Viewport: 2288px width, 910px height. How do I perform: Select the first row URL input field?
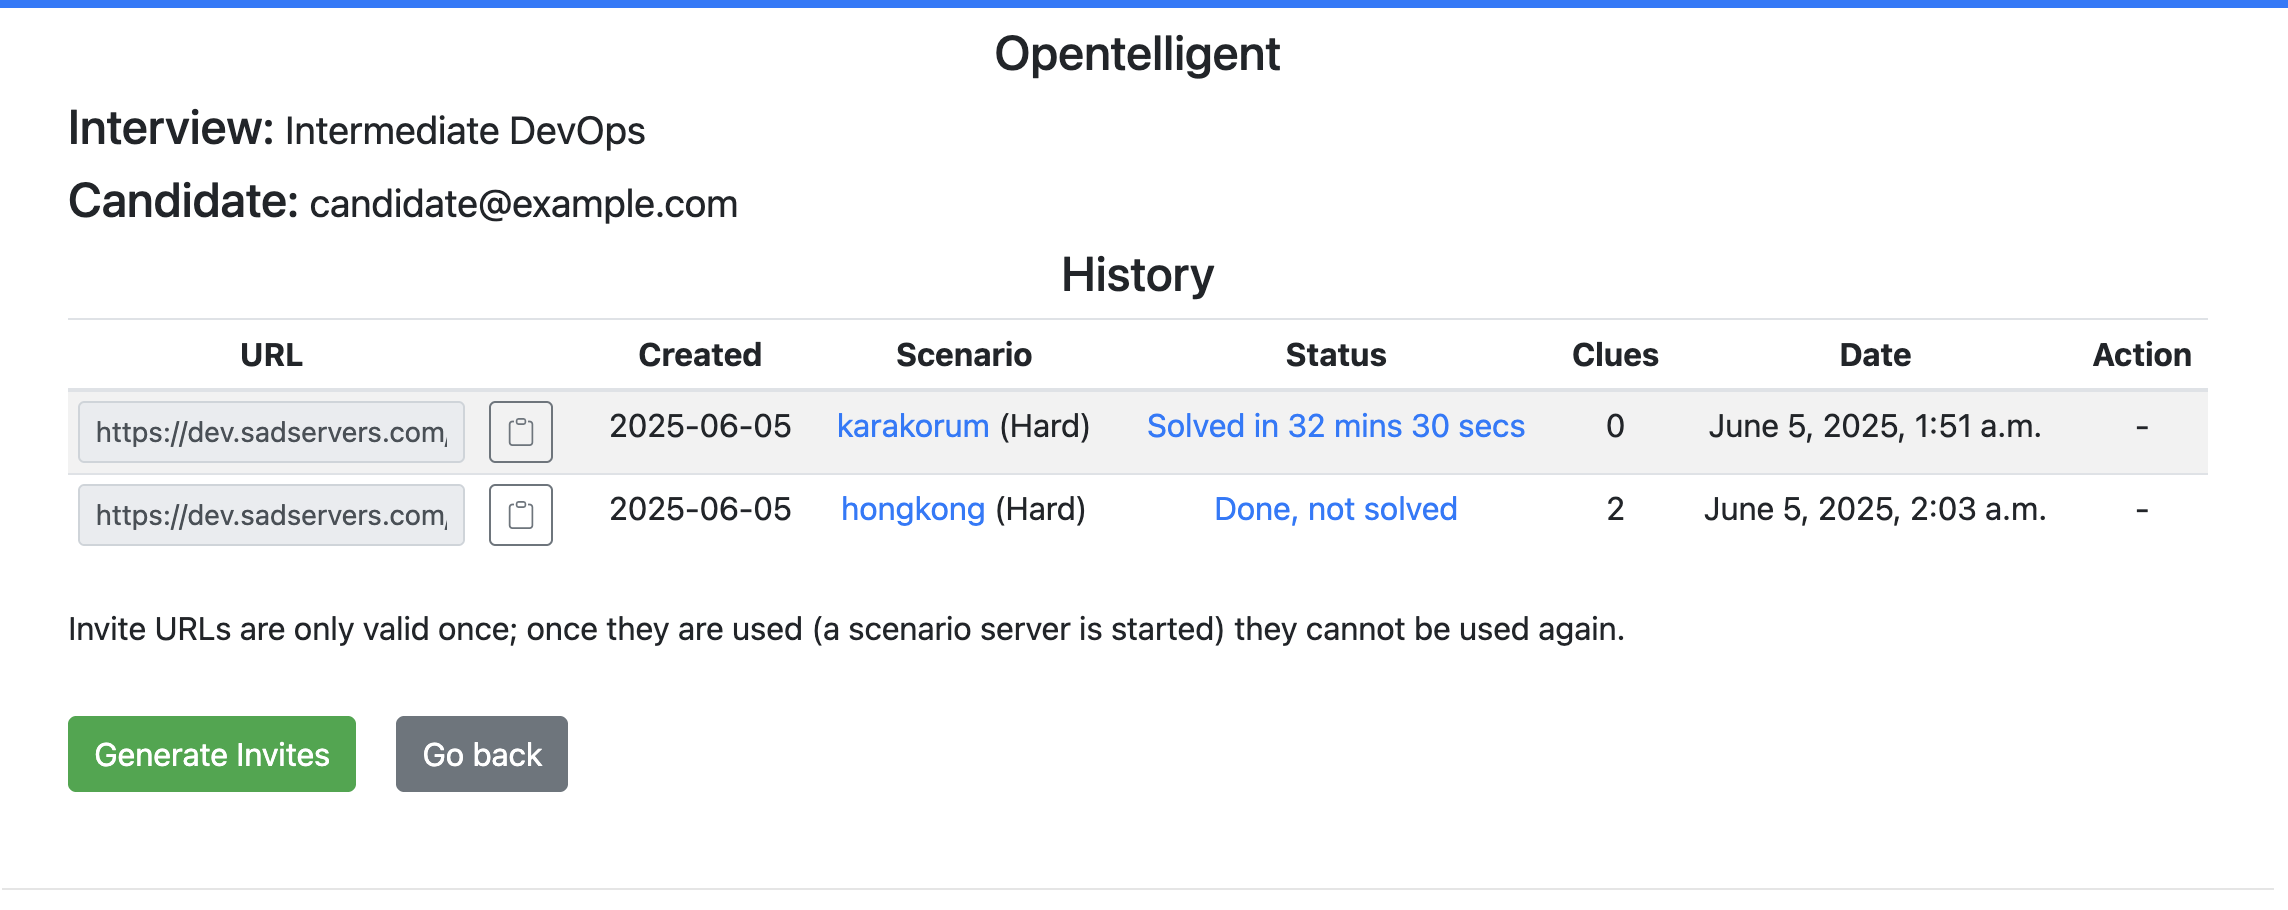click(x=271, y=432)
